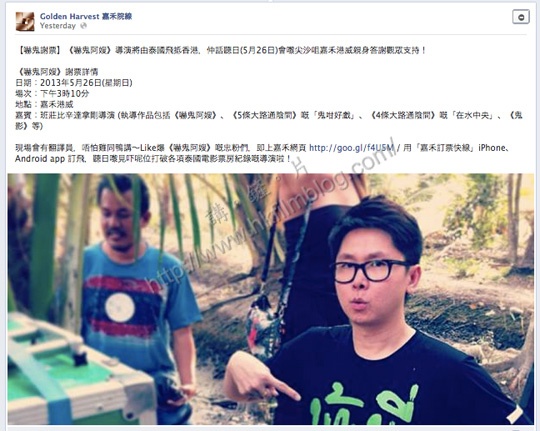Click the white circle emblem on blue shirt
This screenshot has width=540, height=431.
click(120, 307)
